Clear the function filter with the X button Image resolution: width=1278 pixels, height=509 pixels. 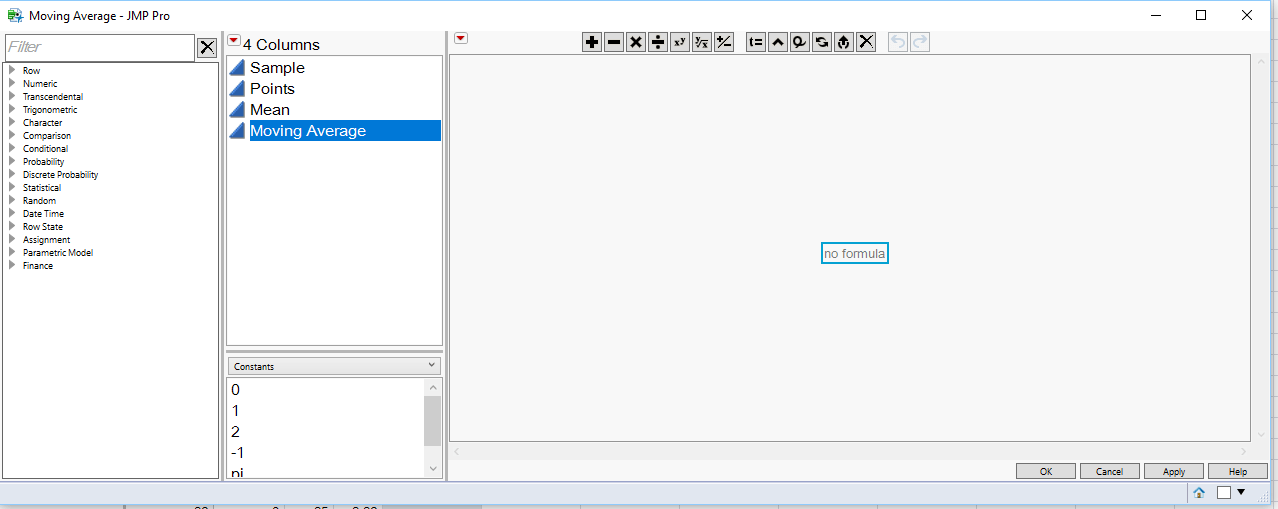[206, 47]
